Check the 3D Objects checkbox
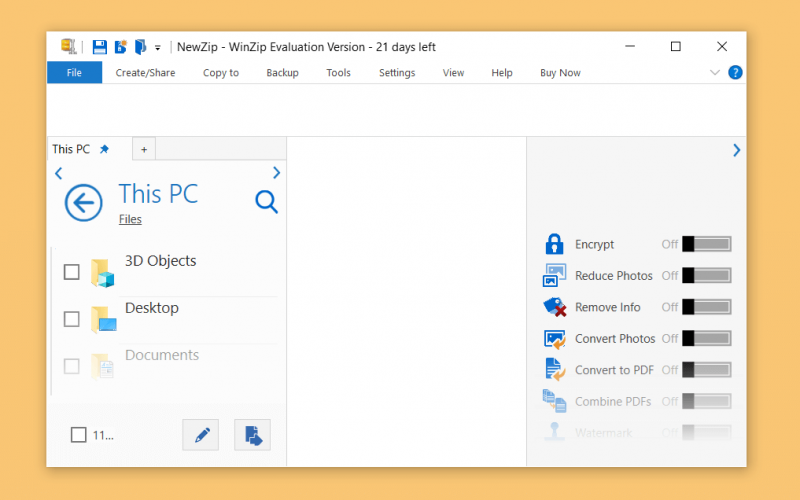800x500 pixels. pyautogui.click(x=71, y=272)
